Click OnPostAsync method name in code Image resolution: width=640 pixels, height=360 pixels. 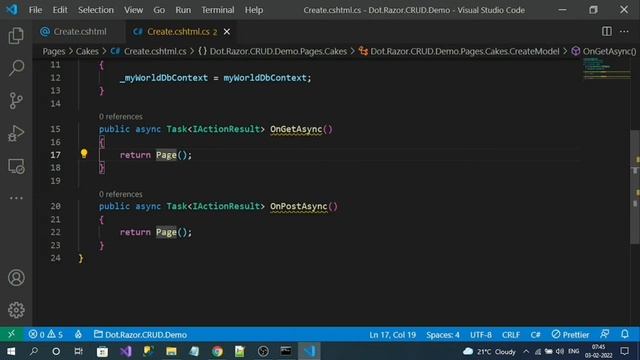pos(298,207)
